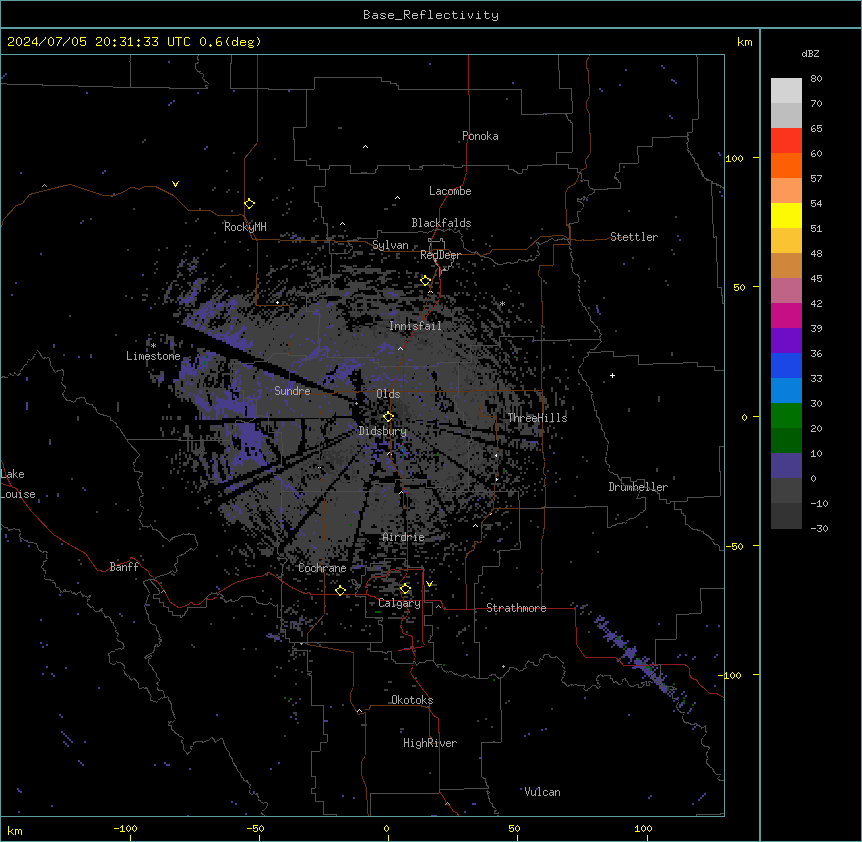
Task: Select the Airdrie label
Action: [404, 537]
